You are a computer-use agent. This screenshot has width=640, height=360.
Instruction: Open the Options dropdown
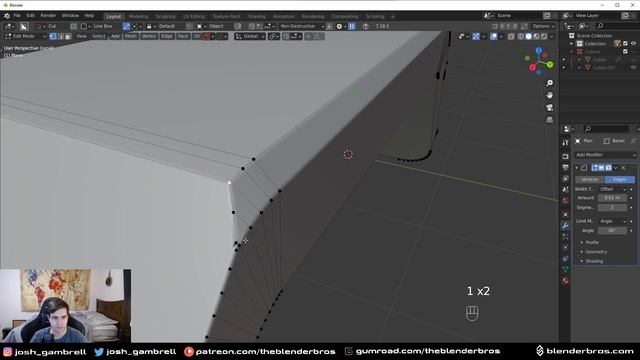click(543, 26)
